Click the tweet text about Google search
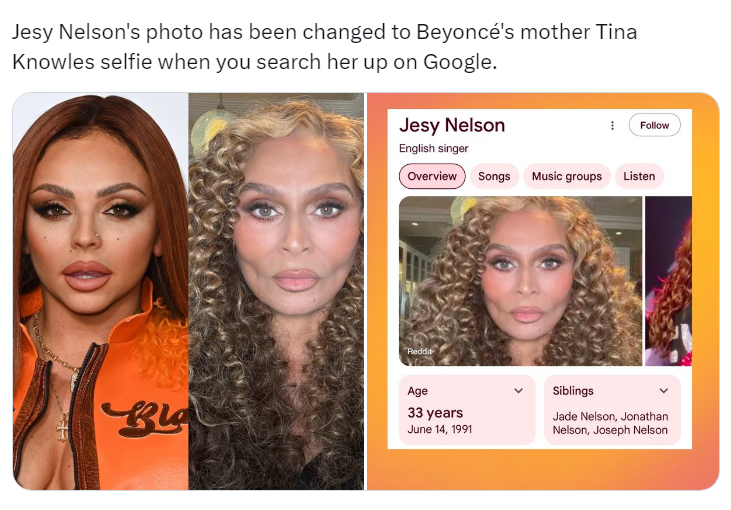The height and width of the screenshot is (510, 731). pos(324,47)
